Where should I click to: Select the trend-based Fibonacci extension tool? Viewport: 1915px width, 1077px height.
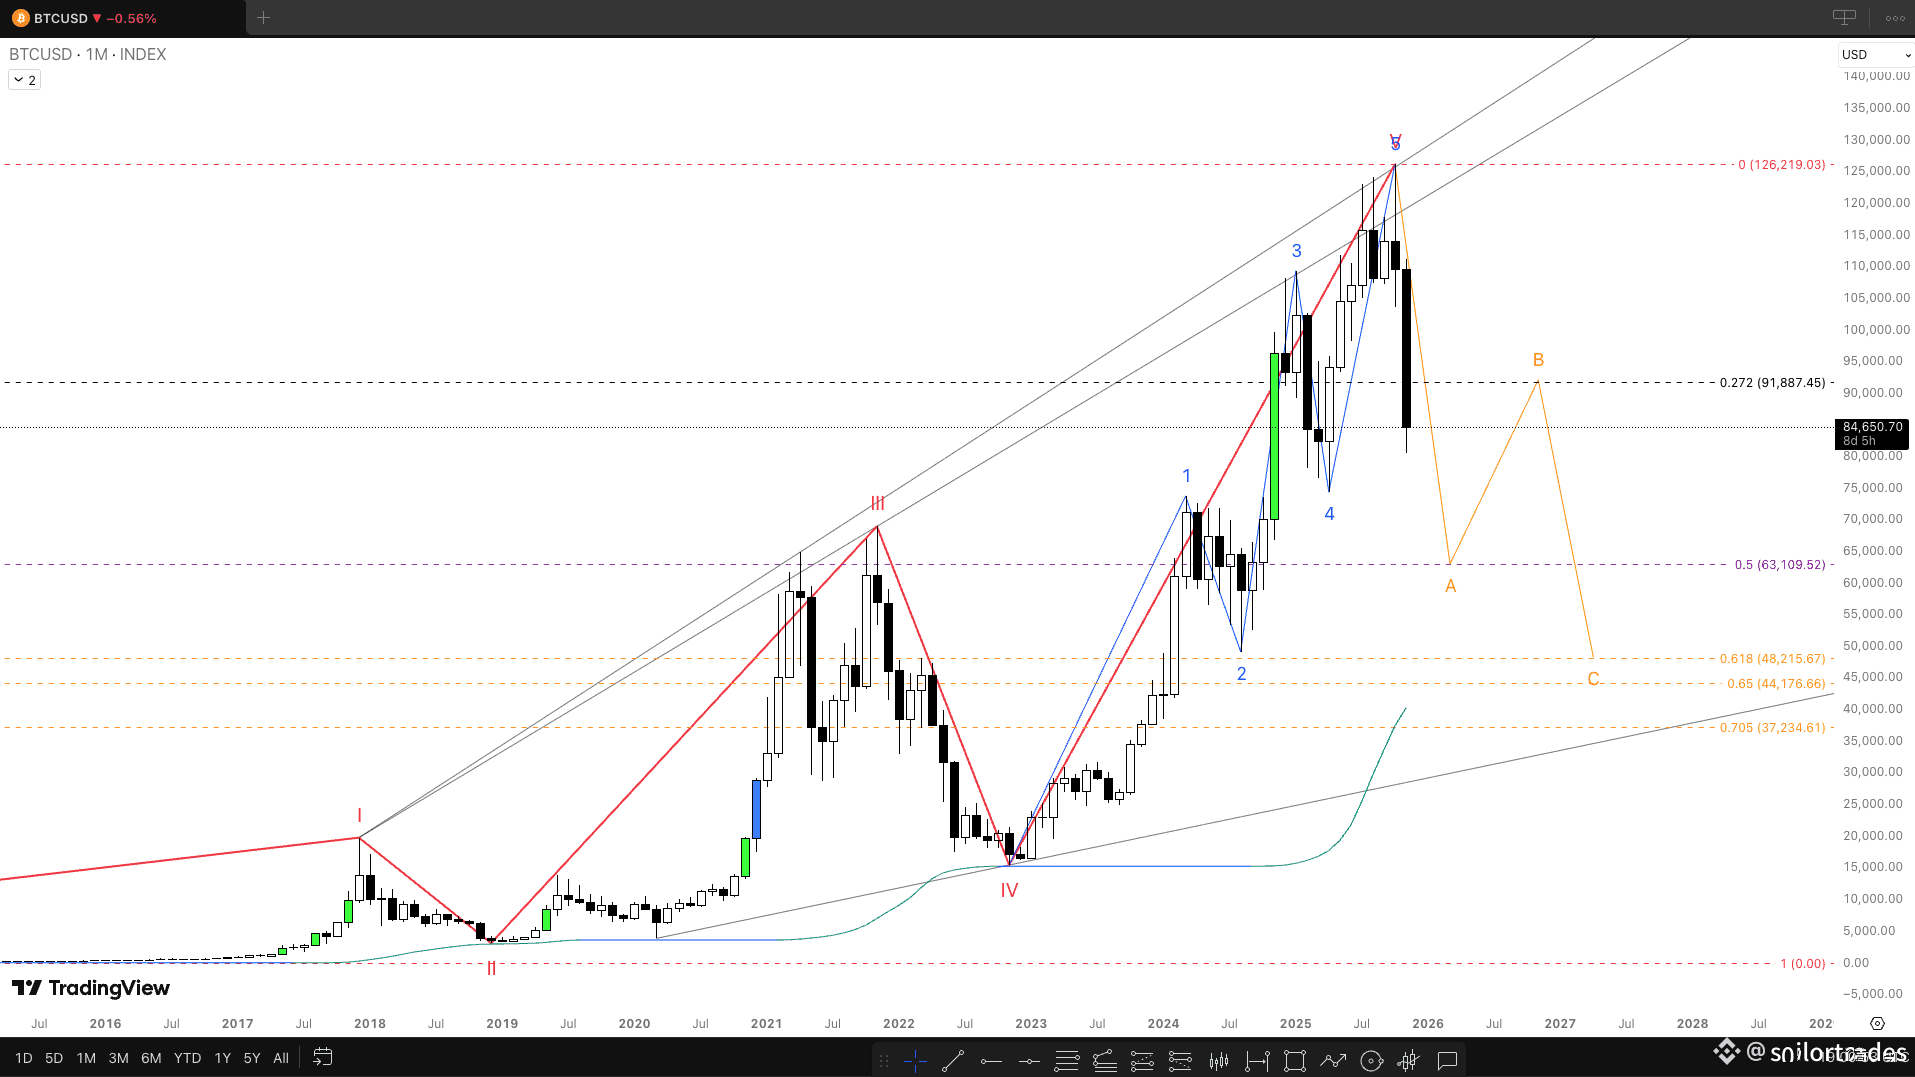1105,1060
